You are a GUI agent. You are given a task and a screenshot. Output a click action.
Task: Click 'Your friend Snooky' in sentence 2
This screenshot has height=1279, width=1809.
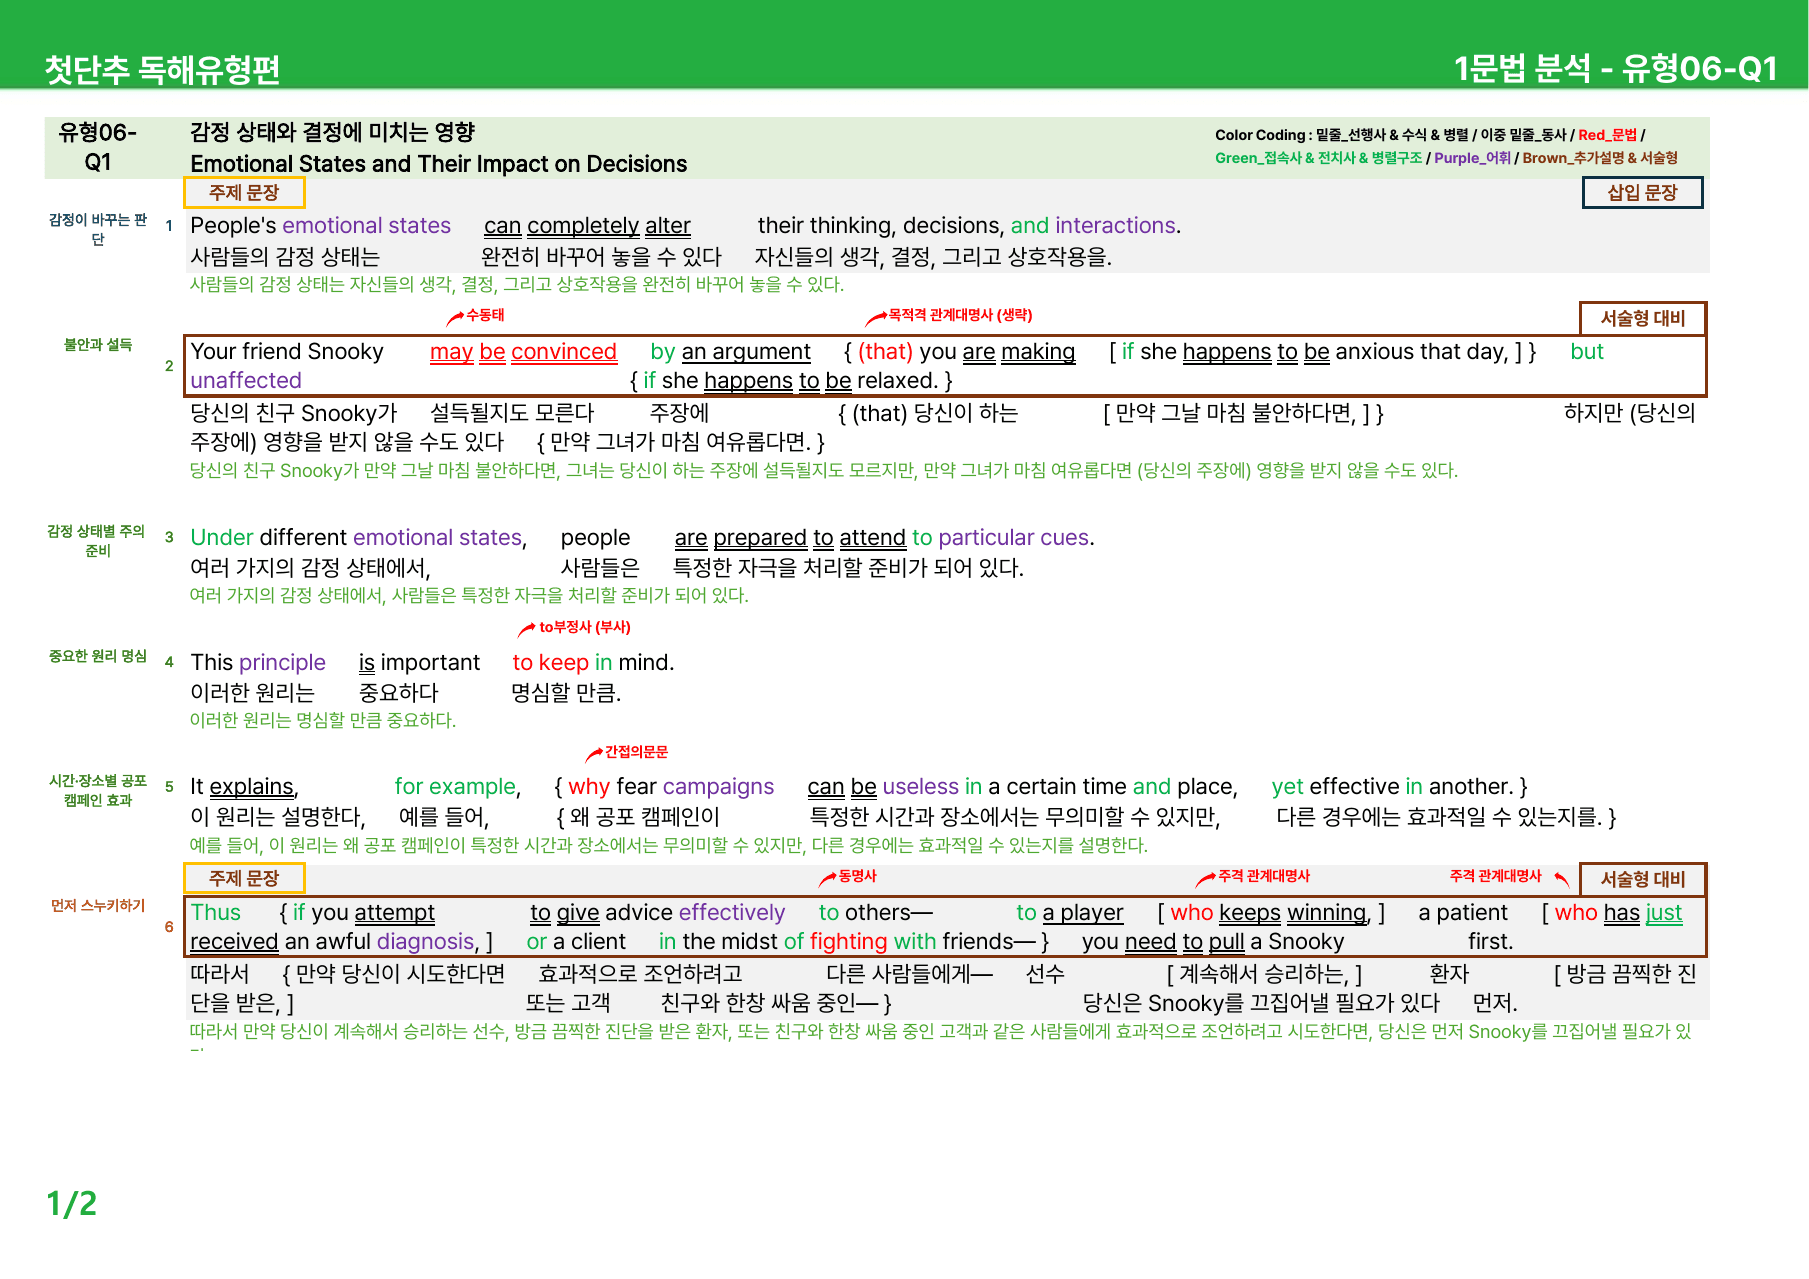[x=287, y=352]
